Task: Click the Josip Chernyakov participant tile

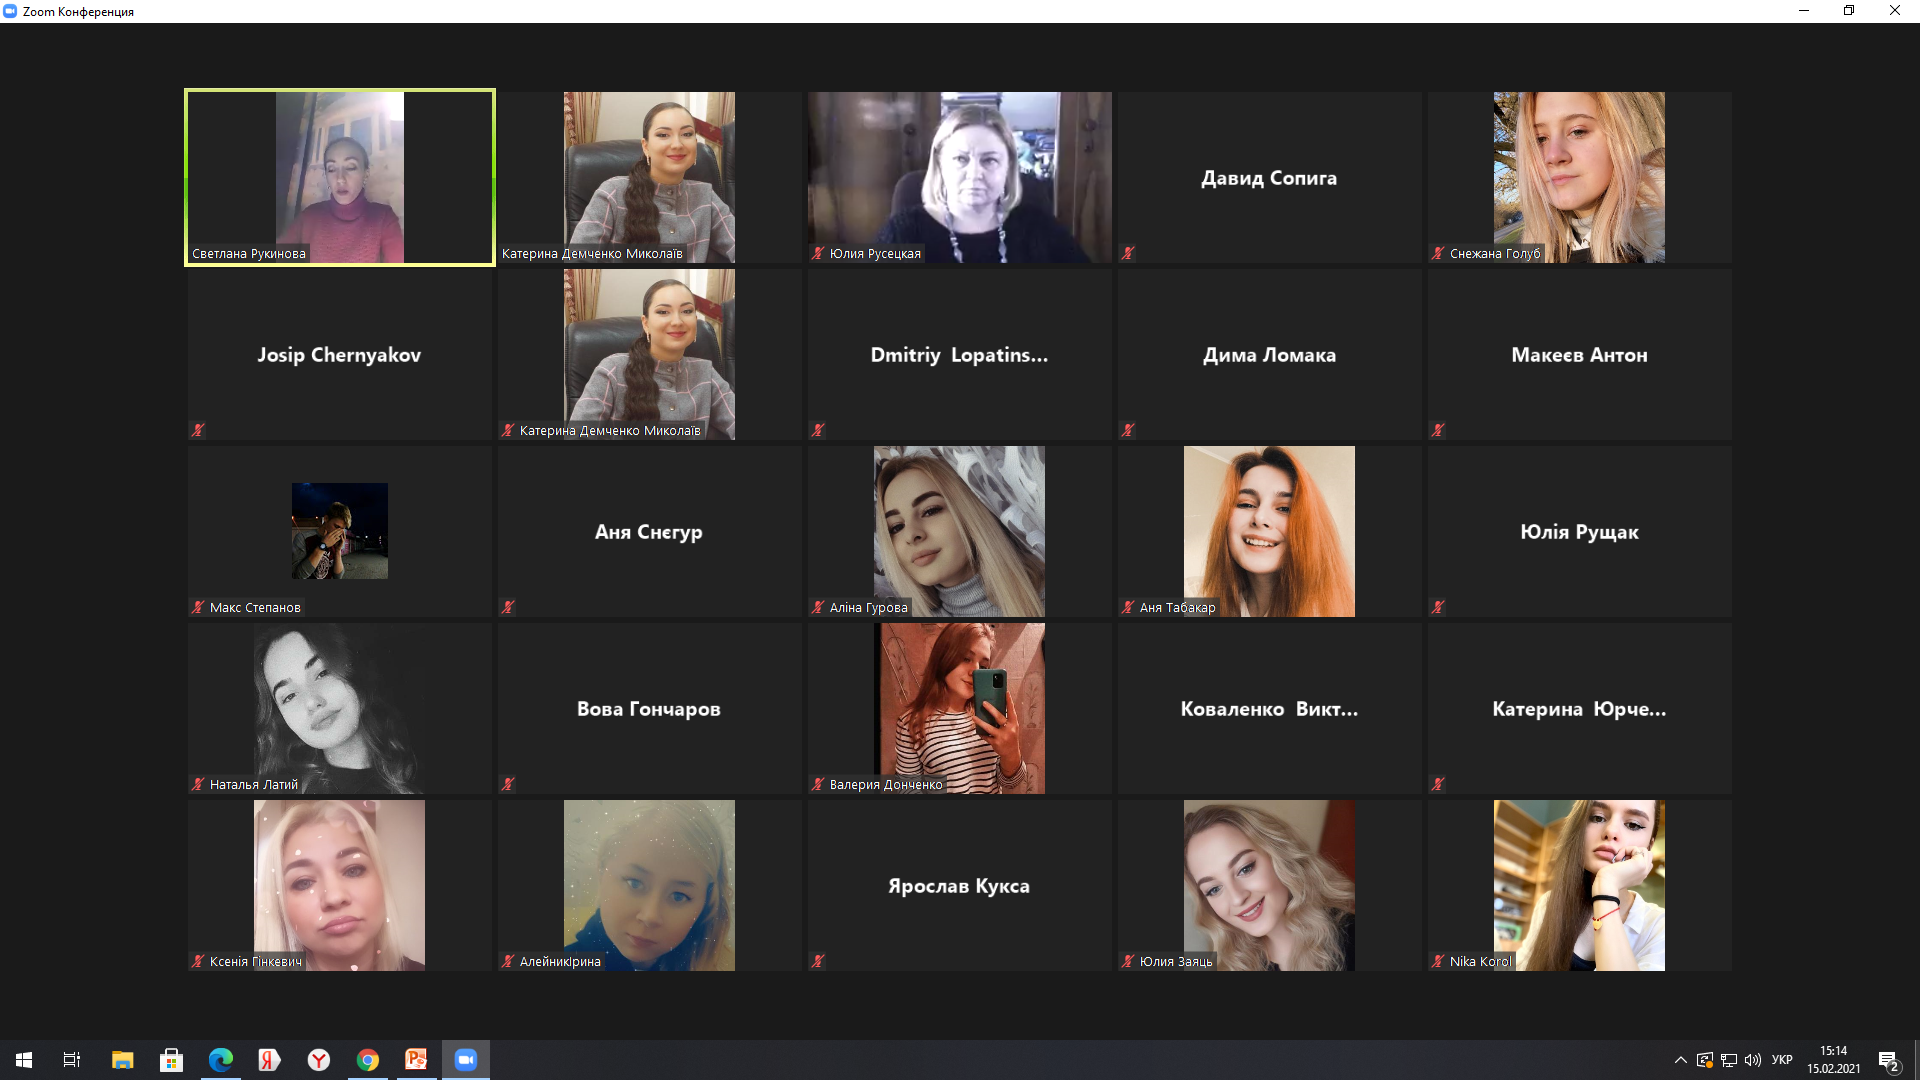Action: [x=340, y=355]
